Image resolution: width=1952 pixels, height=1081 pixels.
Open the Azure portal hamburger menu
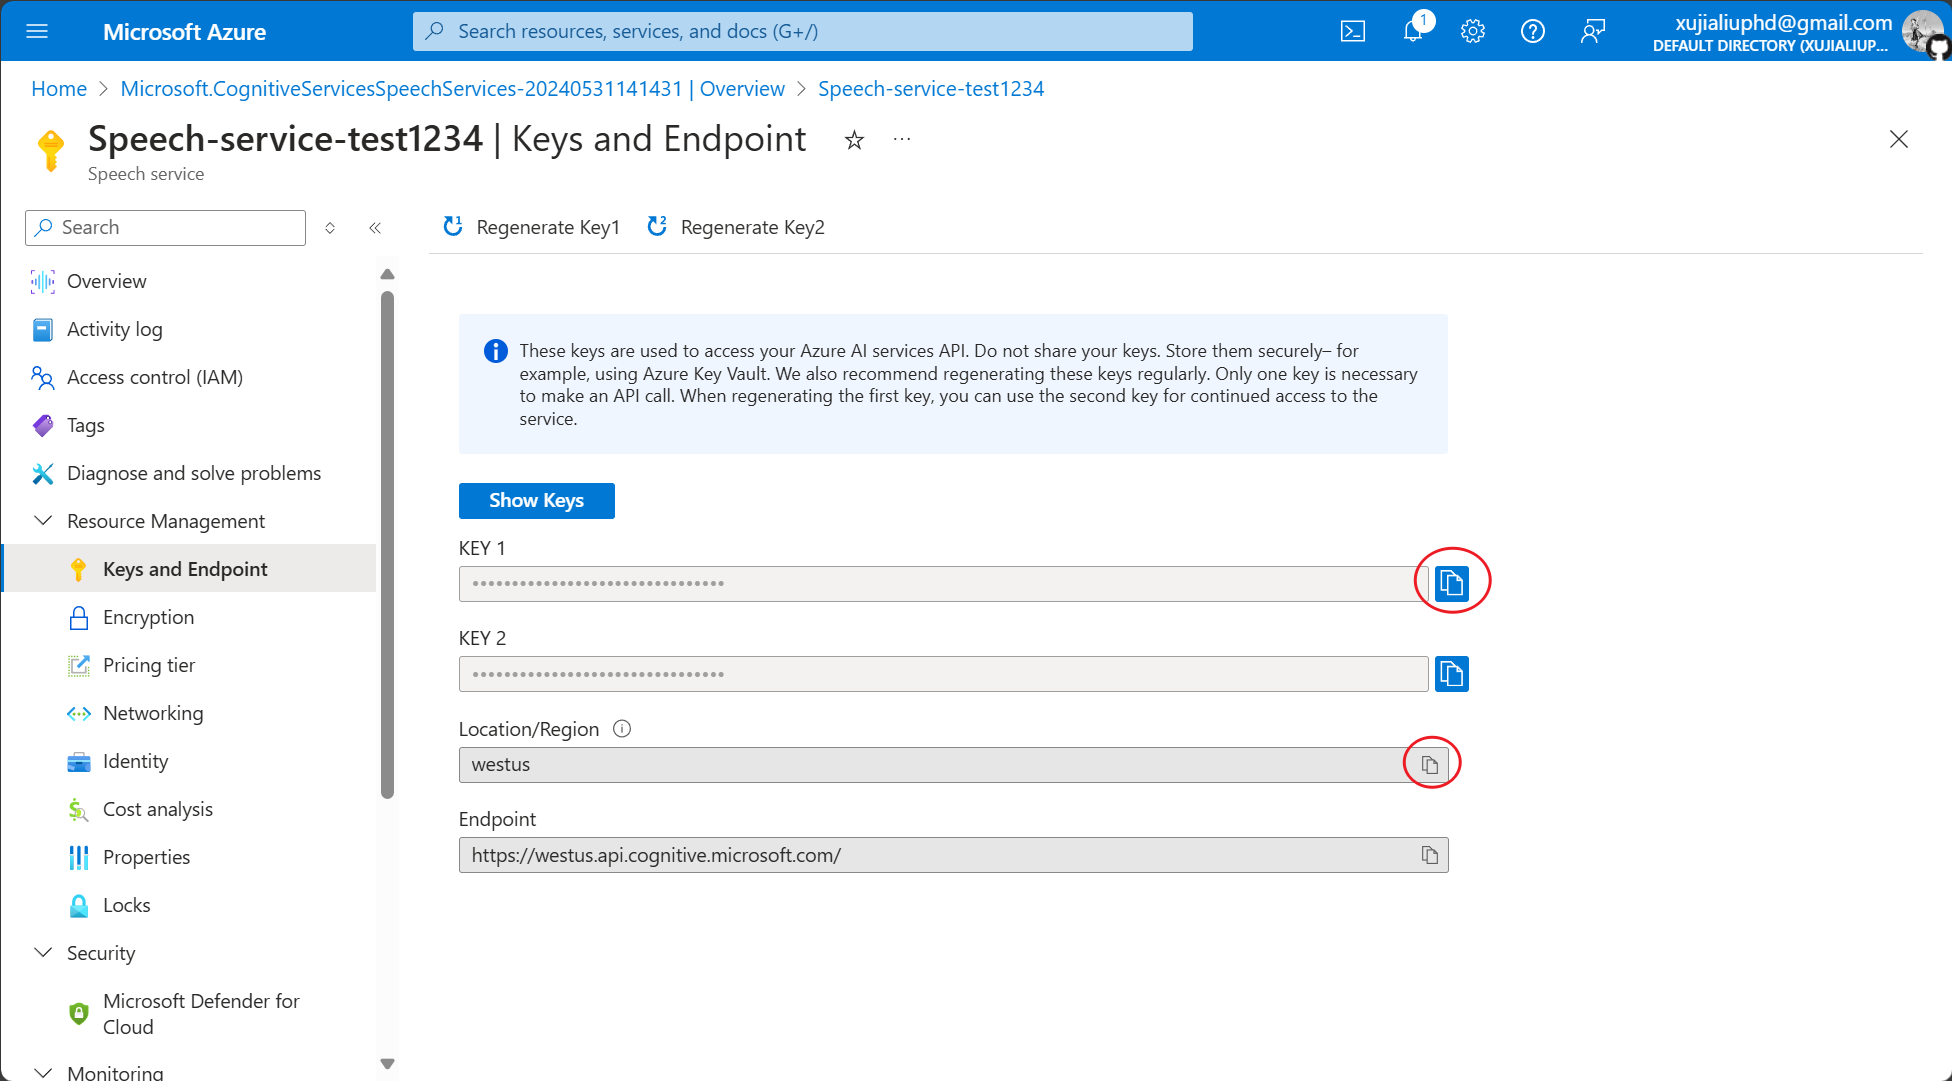(37, 31)
